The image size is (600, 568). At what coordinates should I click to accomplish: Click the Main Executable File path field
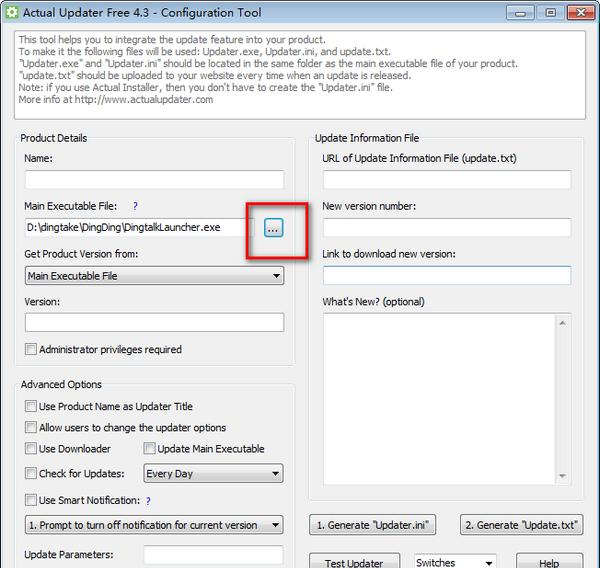point(140,228)
